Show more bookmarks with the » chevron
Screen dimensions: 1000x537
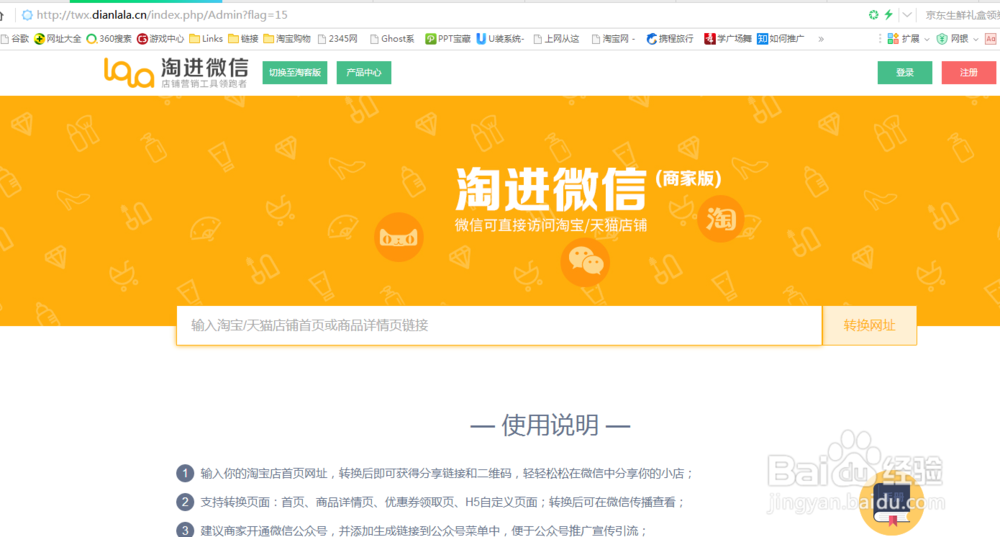tap(821, 39)
